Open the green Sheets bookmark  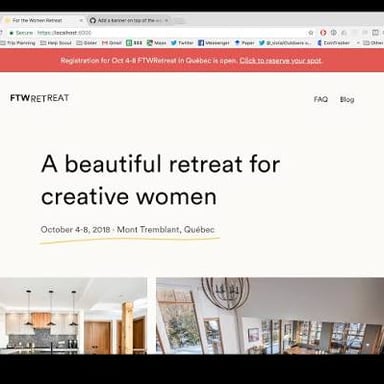coord(134,43)
